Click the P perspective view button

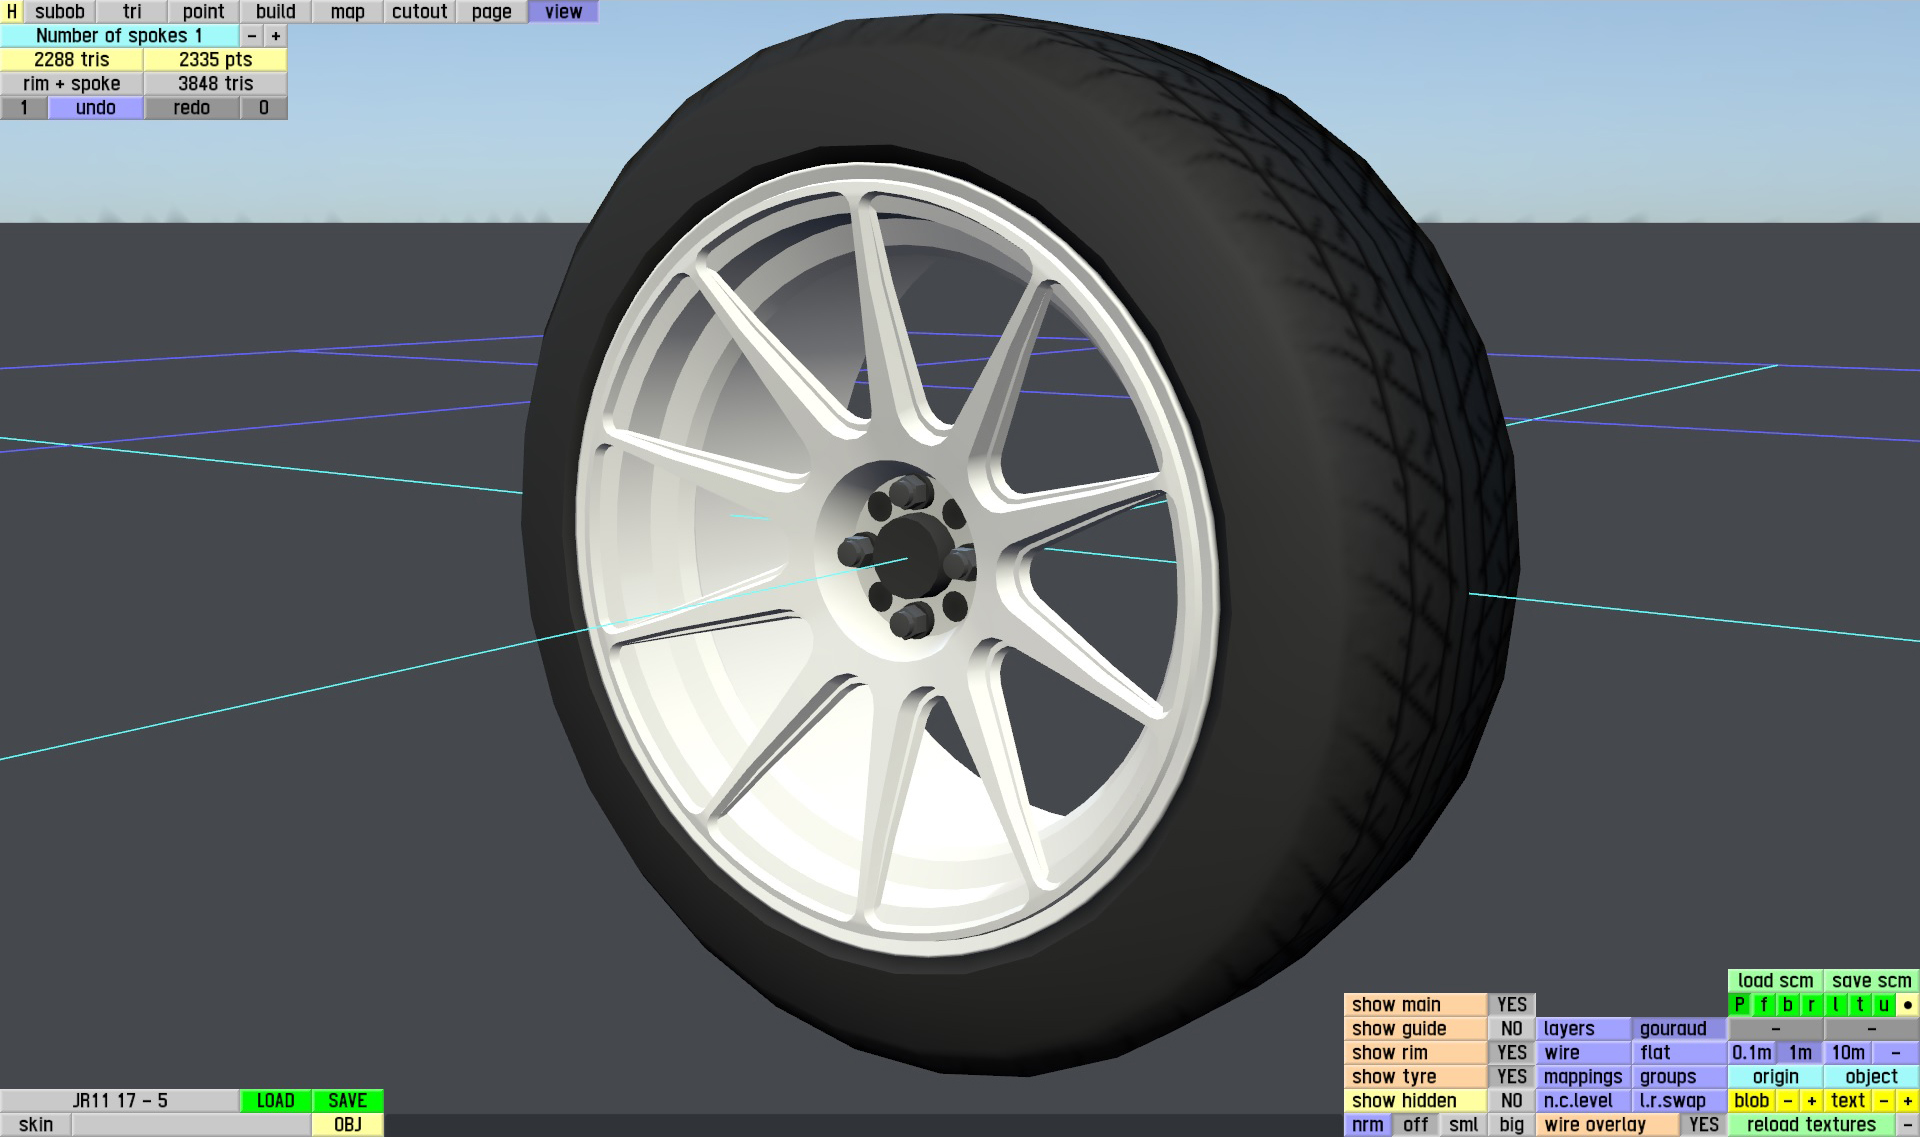pyautogui.click(x=1739, y=1005)
